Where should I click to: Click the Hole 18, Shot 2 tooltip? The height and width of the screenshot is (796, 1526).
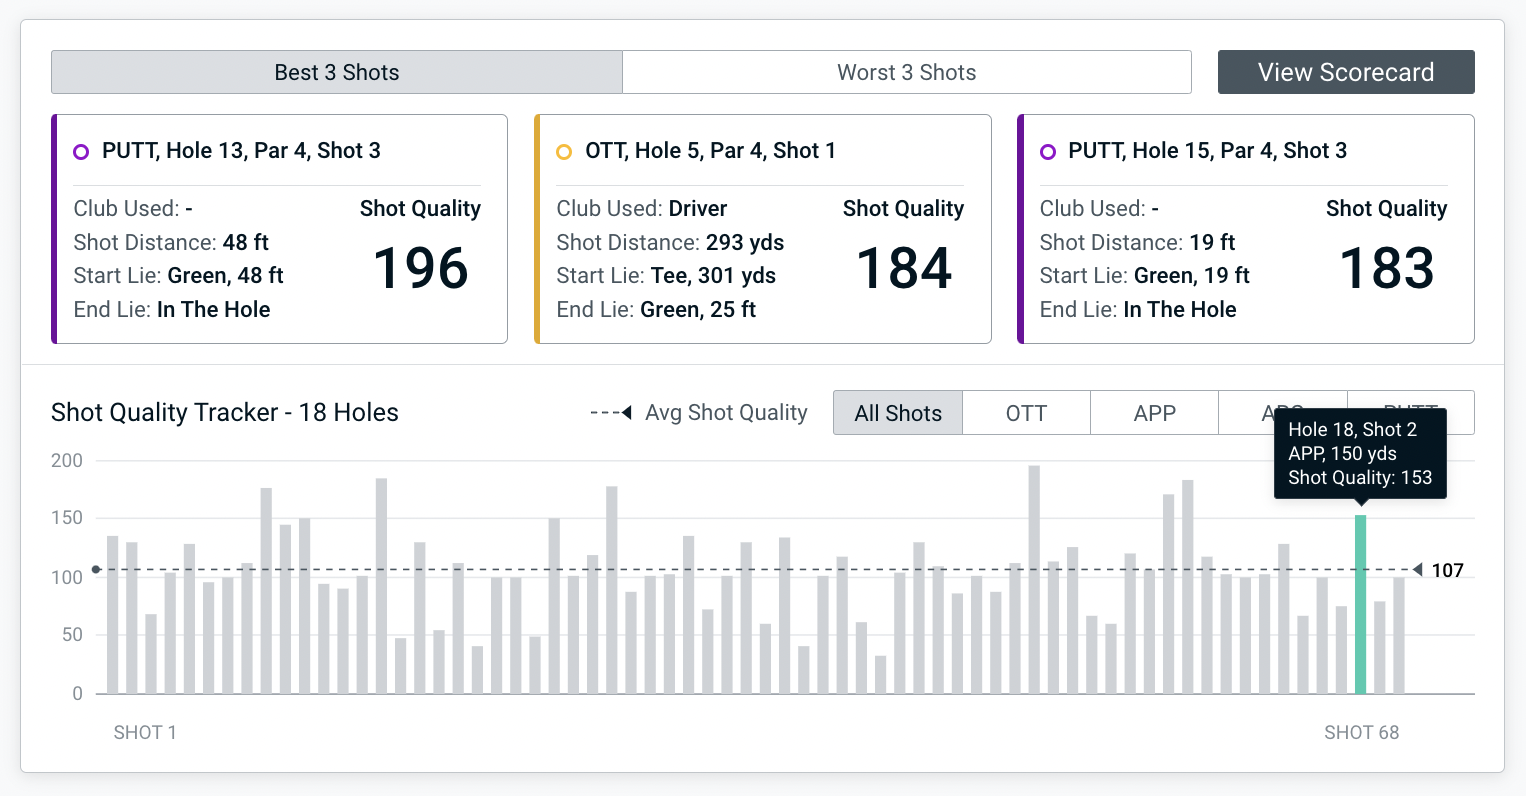[1360, 454]
